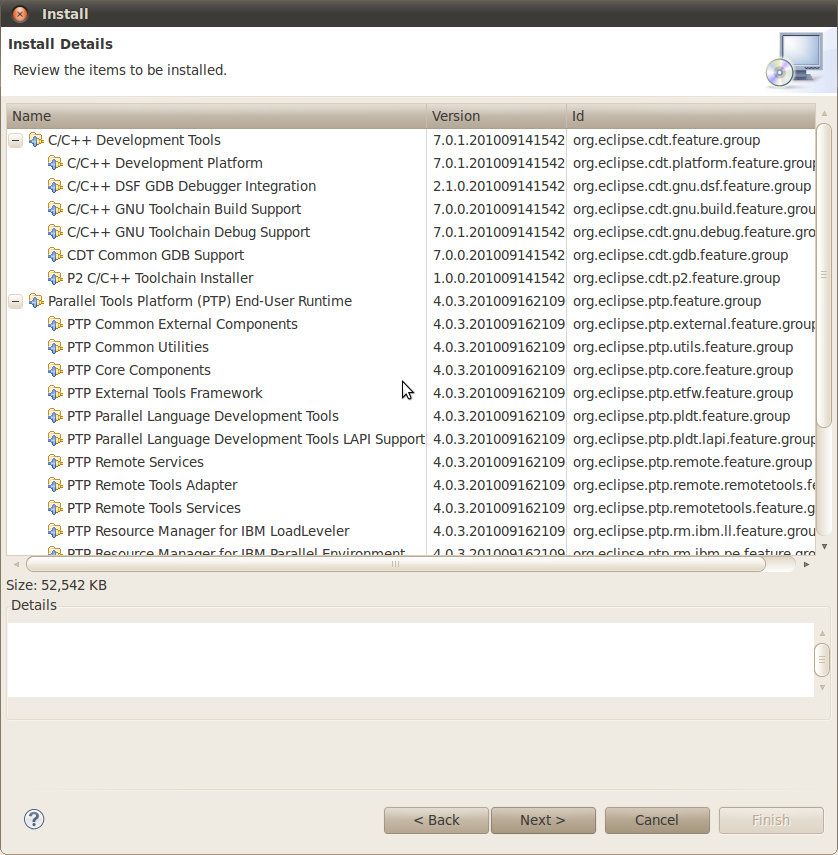Open the help question mark icon
Screen dimensions: 838x855
tap(34, 819)
